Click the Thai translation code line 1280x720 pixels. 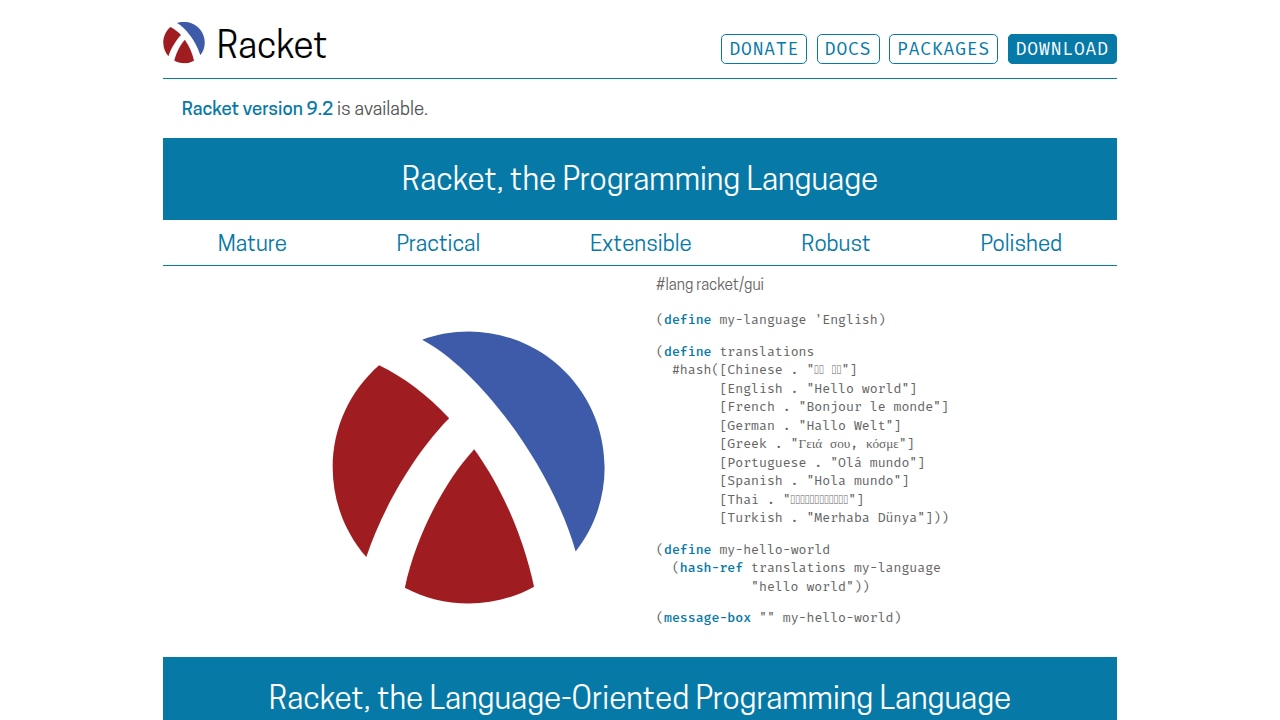pyautogui.click(x=792, y=500)
